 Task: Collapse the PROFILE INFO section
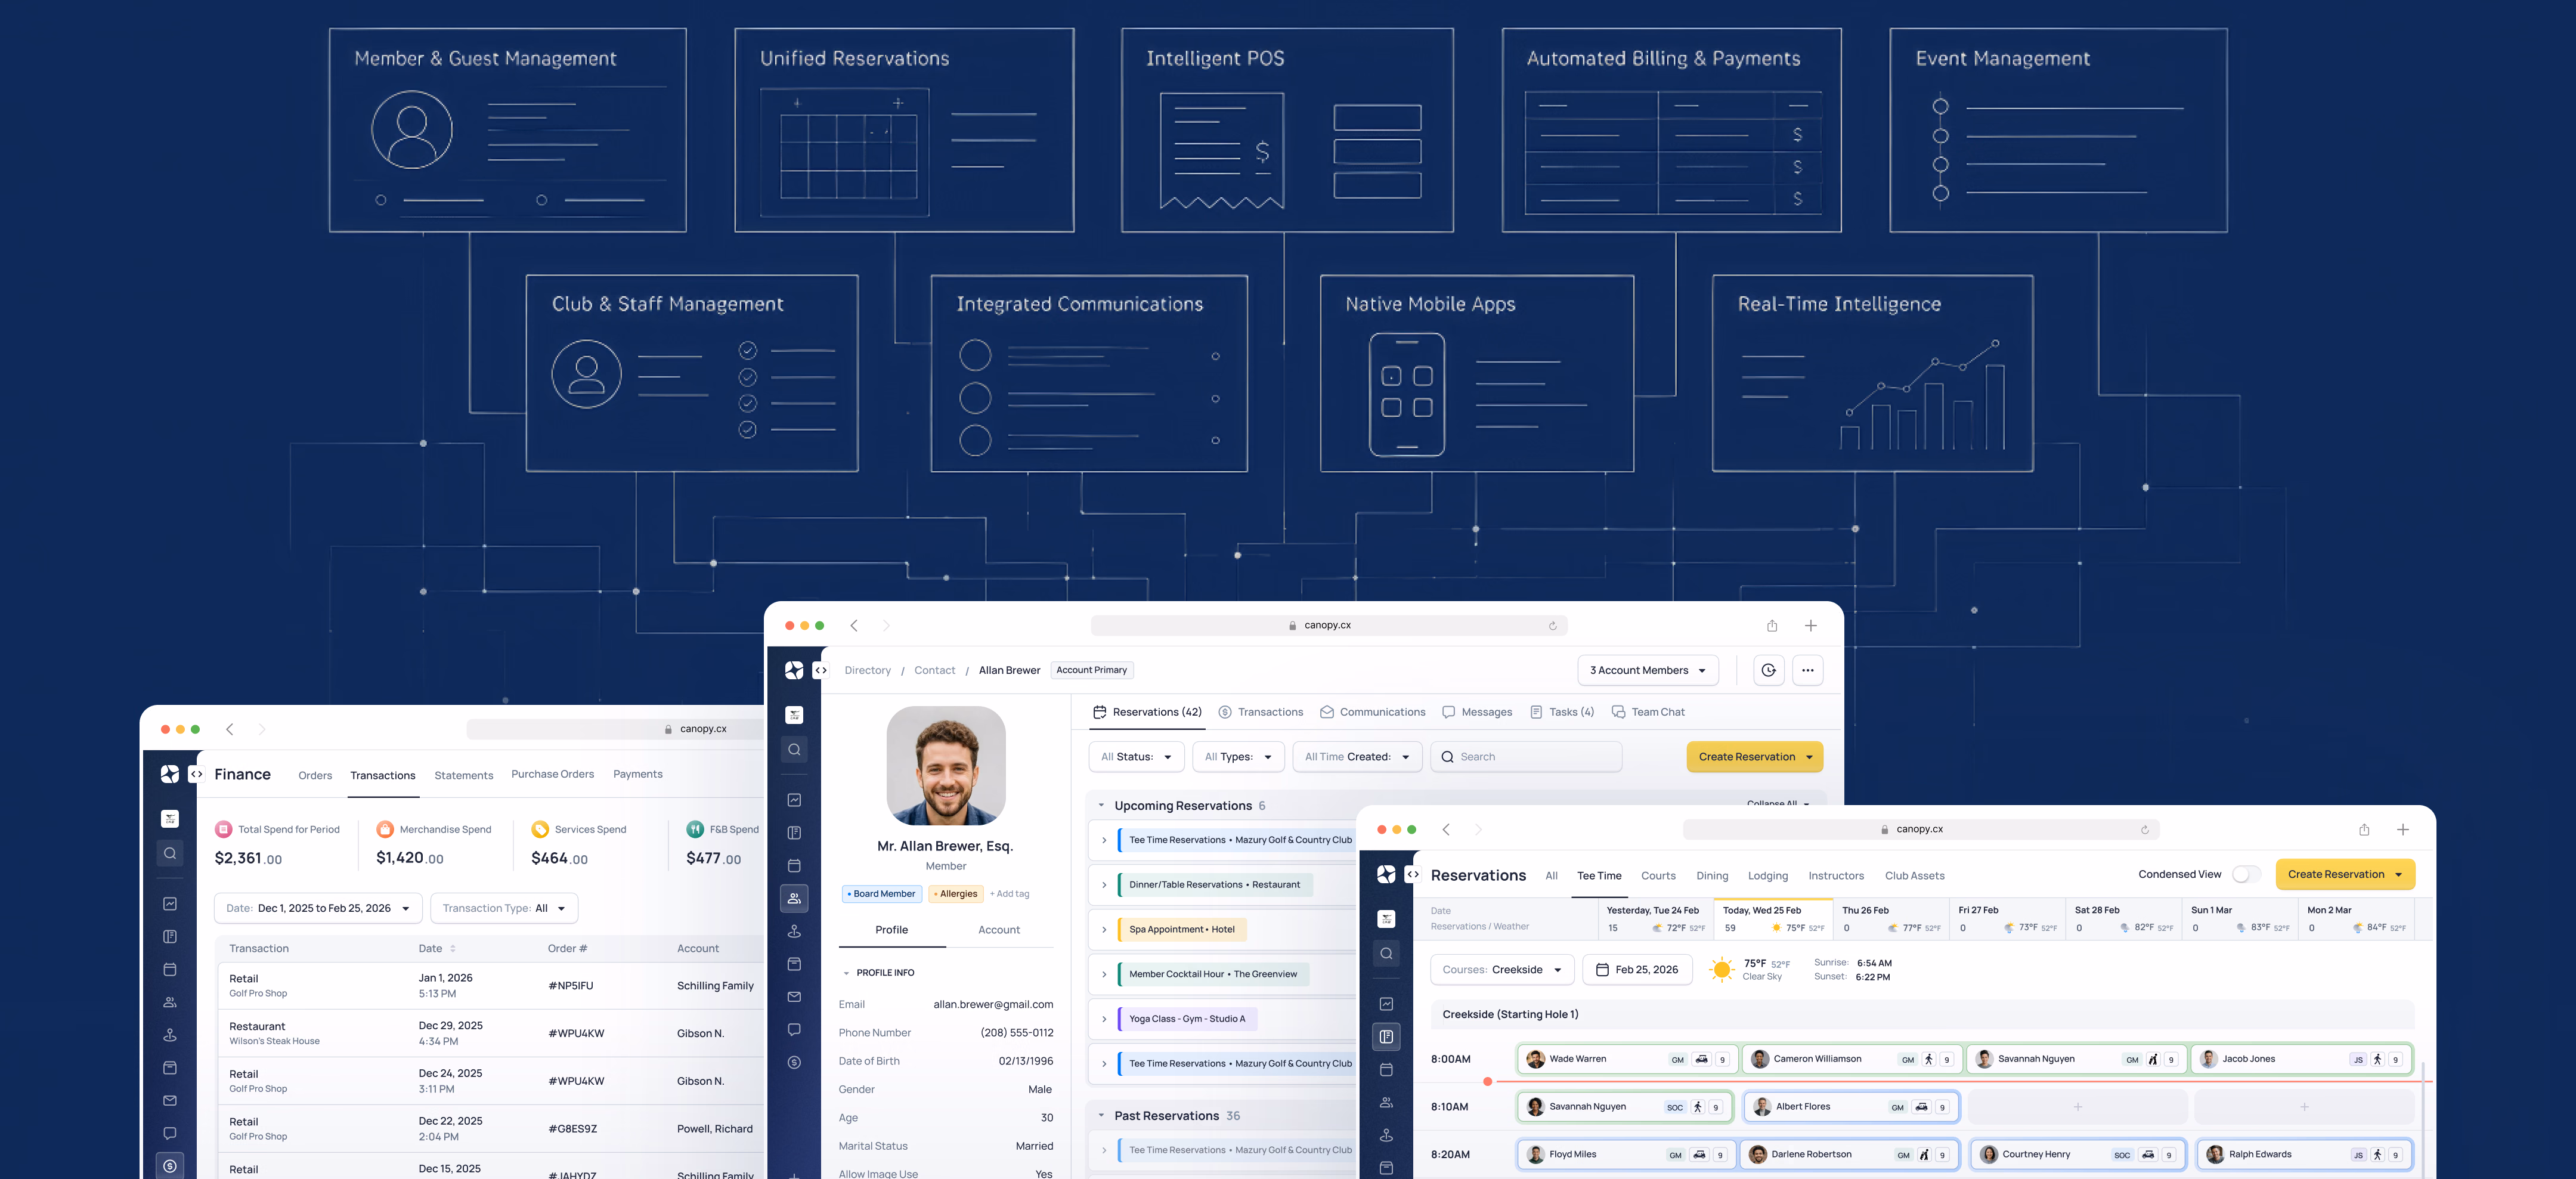pyautogui.click(x=846, y=973)
